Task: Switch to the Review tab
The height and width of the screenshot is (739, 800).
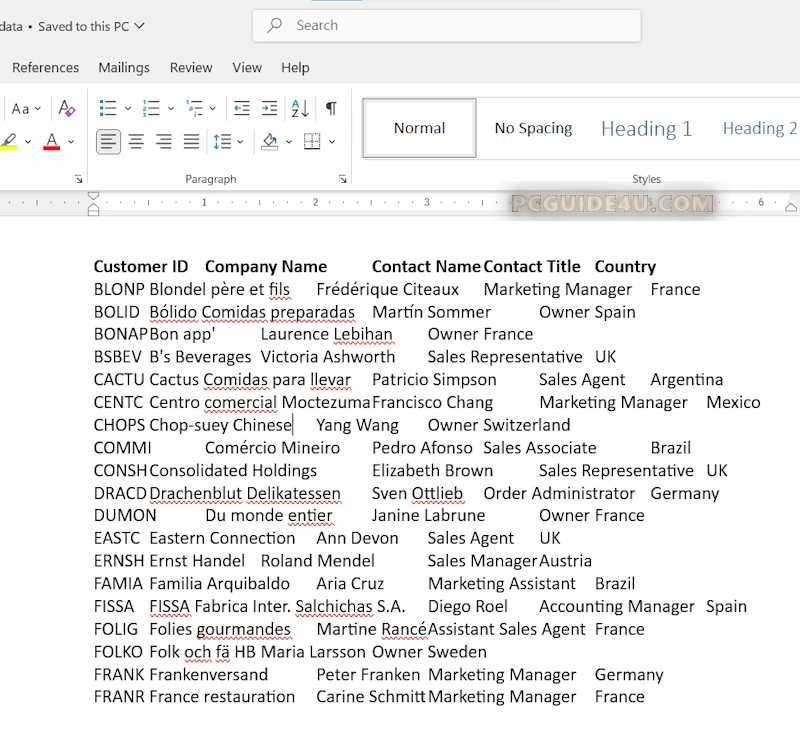Action: [x=190, y=67]
